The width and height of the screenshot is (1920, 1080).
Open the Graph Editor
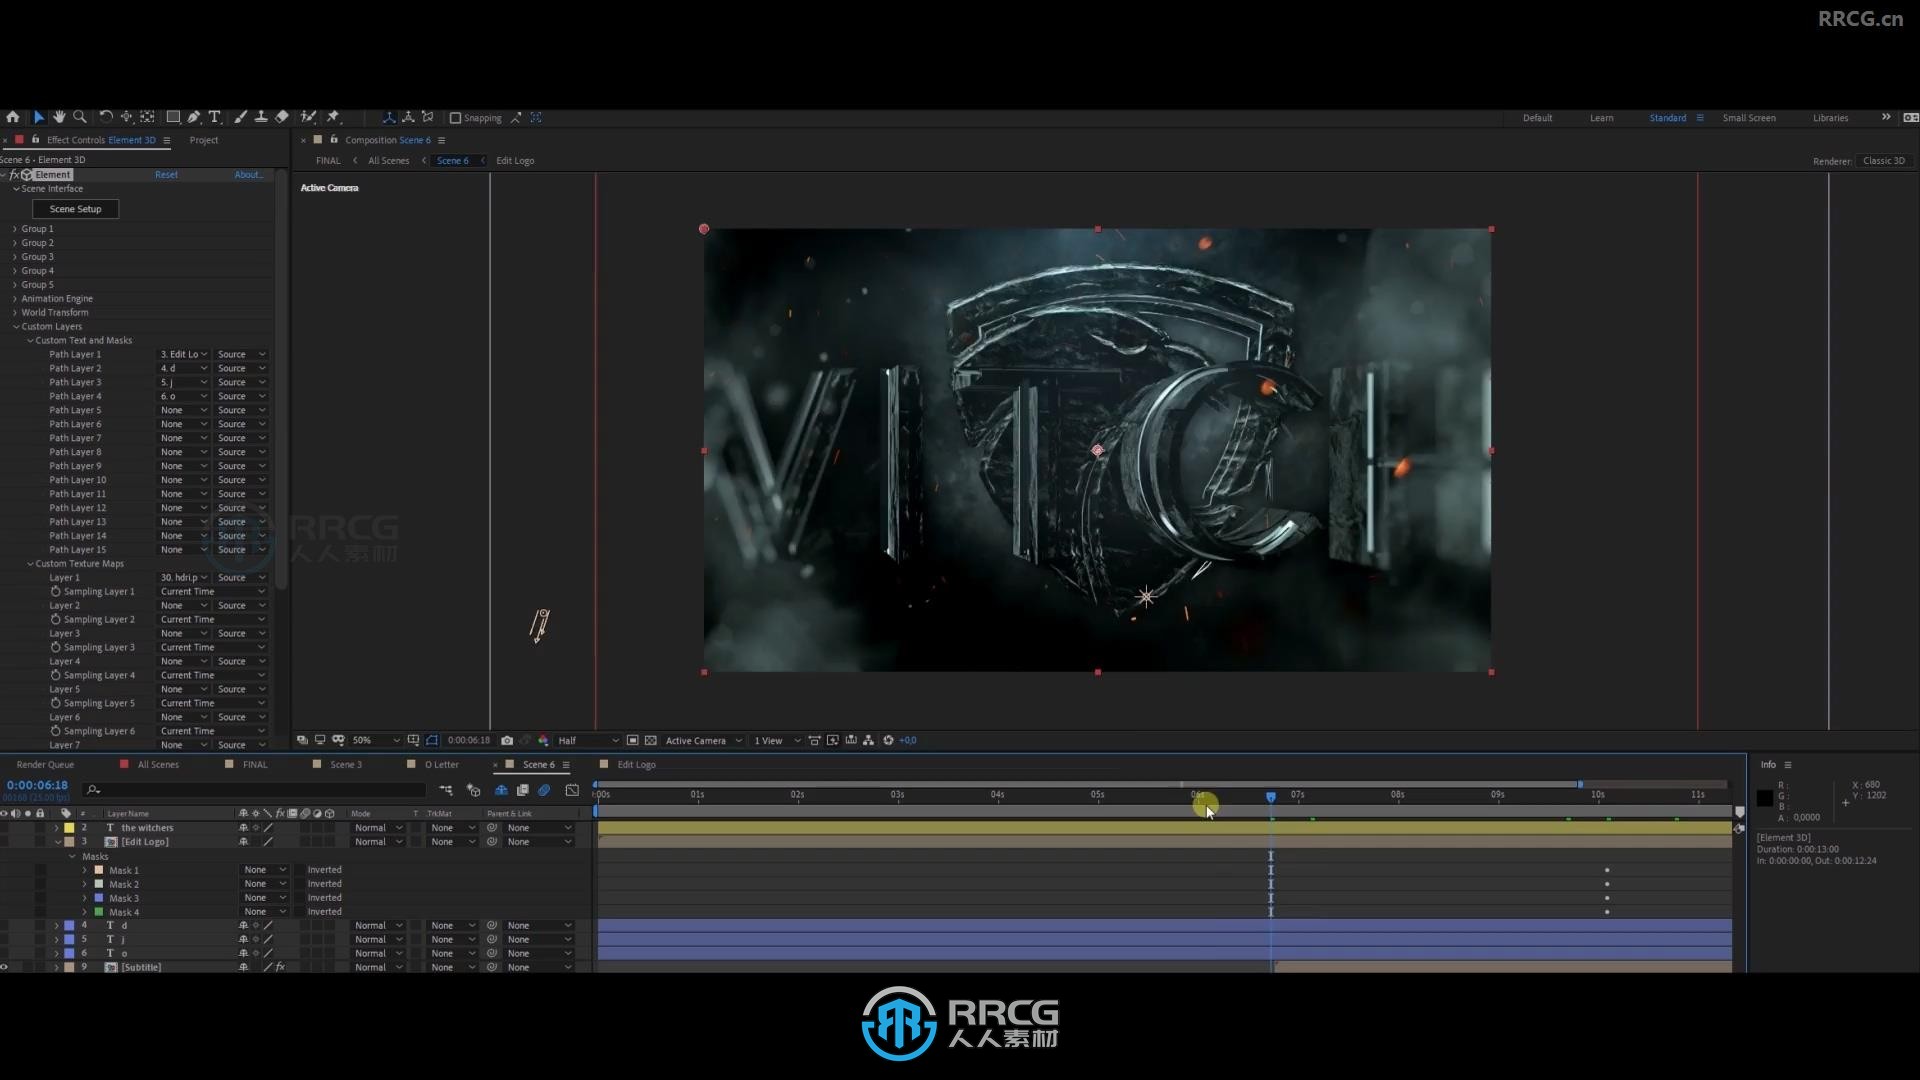pyautogui.click(x=572, y=790)
